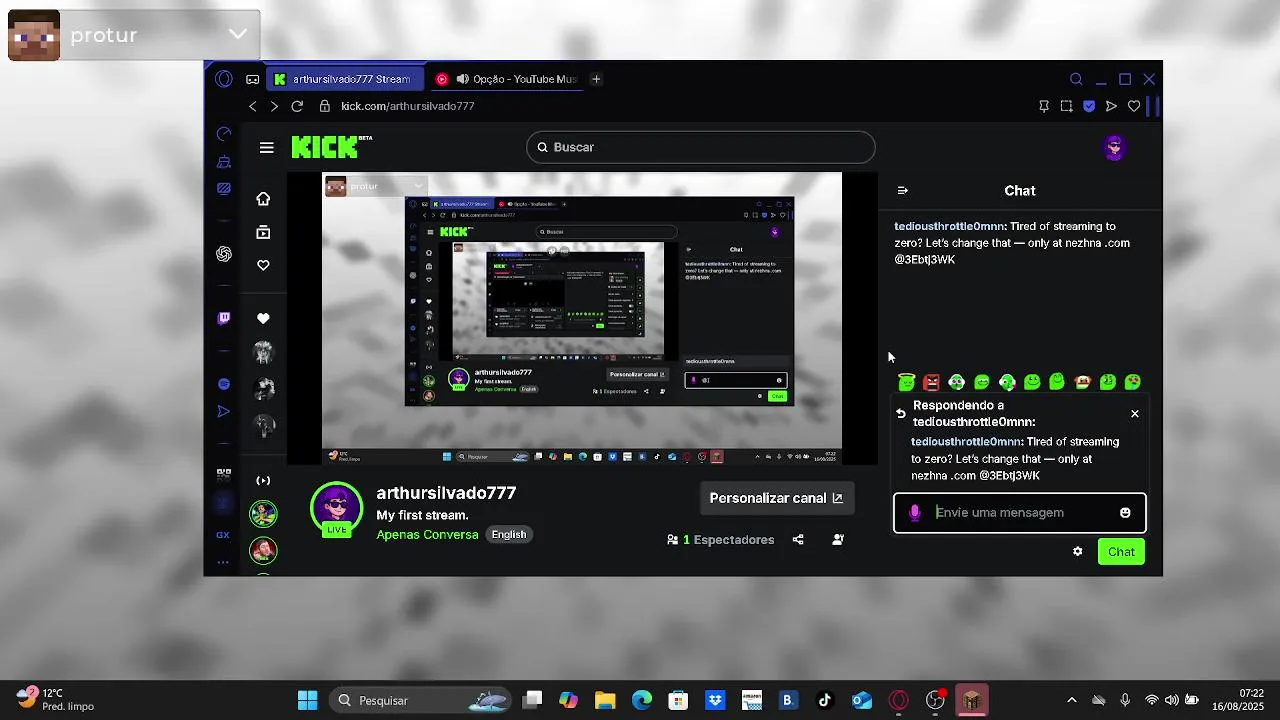
Task: Click the Opera snapshot icon in address bar
Action: (x=1066, y=106)
